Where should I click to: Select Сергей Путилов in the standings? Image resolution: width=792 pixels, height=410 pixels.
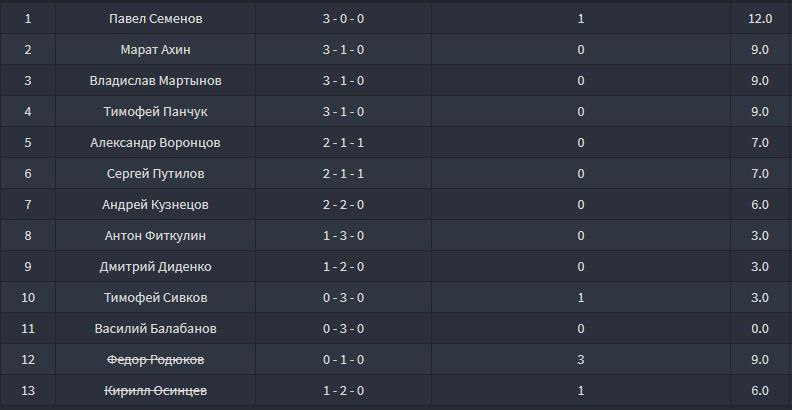tap(155, 174)
